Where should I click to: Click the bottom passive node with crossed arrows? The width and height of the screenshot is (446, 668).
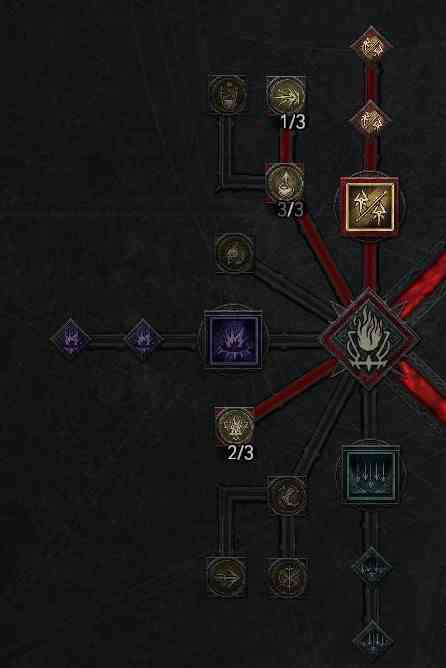287,577
